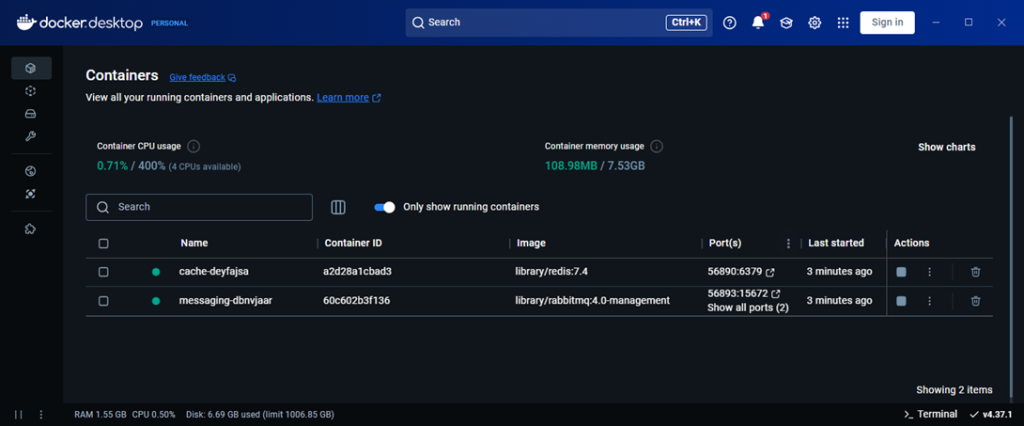Open the Extensions puzzle icon in sidebar
This screenshot has width=1024, height=426.
pos(31,229)
